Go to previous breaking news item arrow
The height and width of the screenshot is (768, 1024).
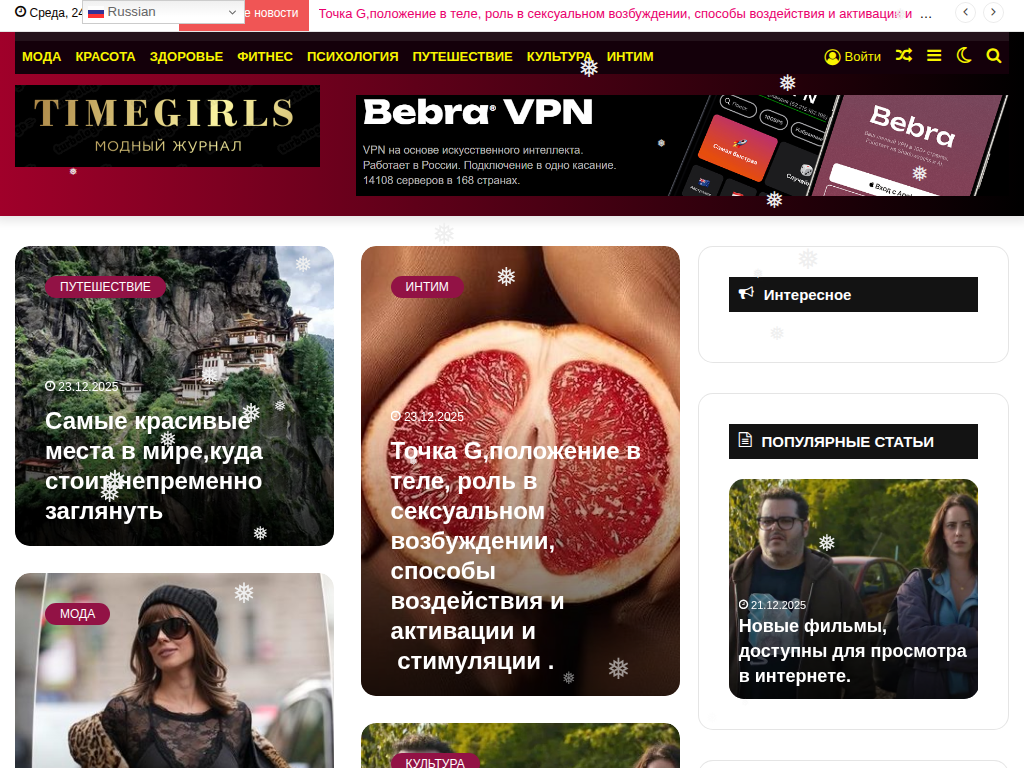click(965, 12)
